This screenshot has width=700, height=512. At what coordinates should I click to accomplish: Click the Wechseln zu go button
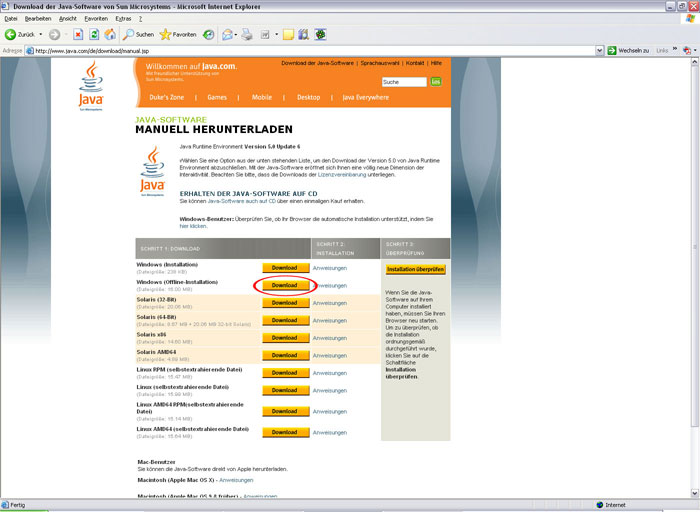point(629,51)
